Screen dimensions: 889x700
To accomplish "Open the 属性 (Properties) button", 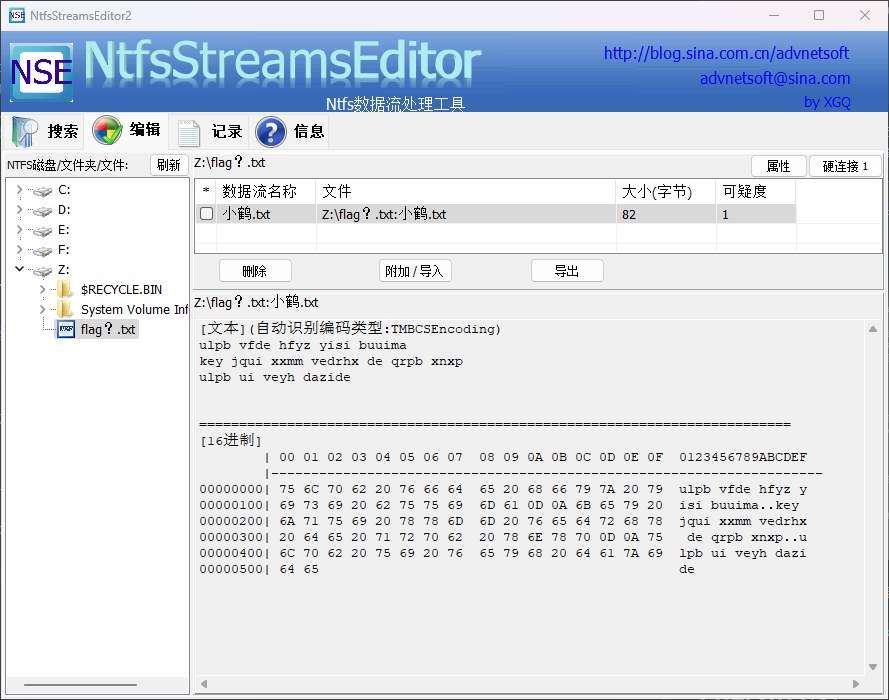I will pyautogui.click(x=778, y=166).
